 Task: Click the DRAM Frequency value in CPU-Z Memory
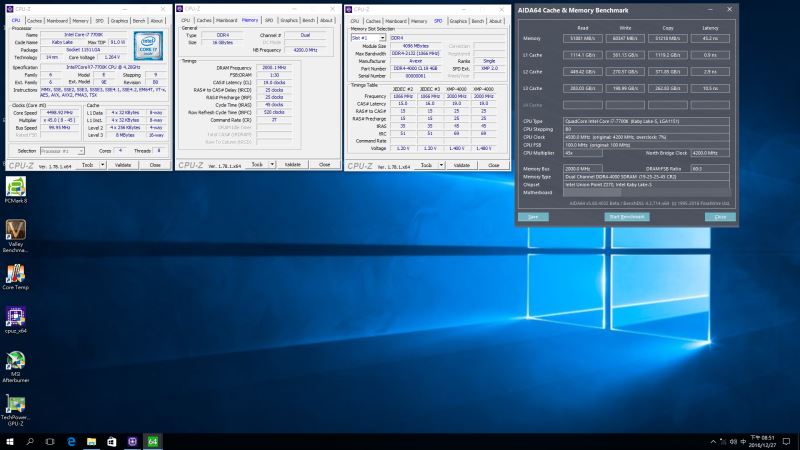pos(273,67)
